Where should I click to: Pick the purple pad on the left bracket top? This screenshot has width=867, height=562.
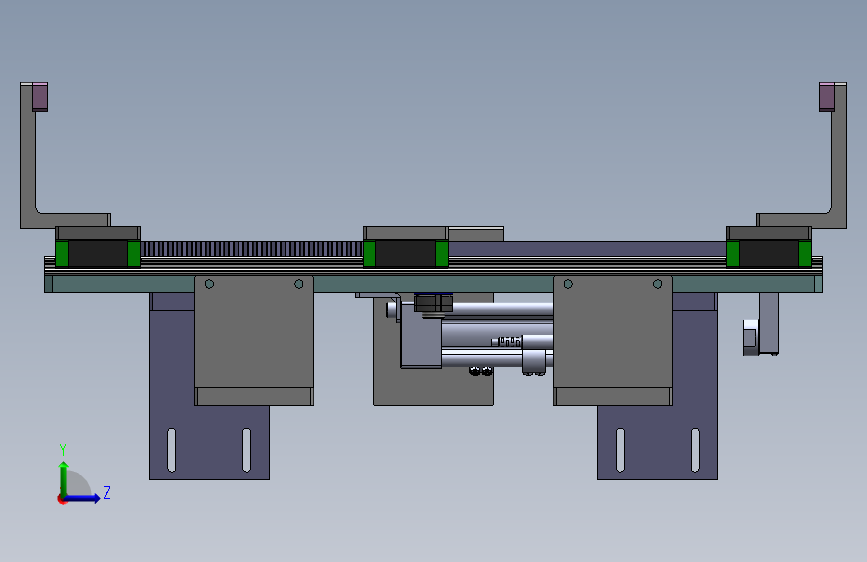point(40,97)
